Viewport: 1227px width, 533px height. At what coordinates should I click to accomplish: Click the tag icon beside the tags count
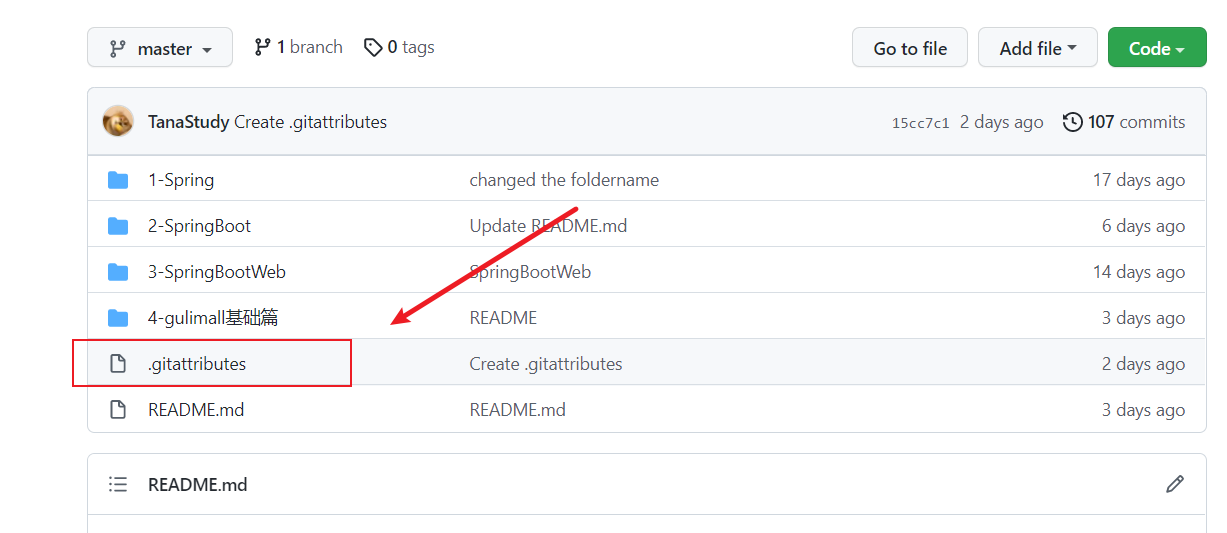[x=373, y=47]
